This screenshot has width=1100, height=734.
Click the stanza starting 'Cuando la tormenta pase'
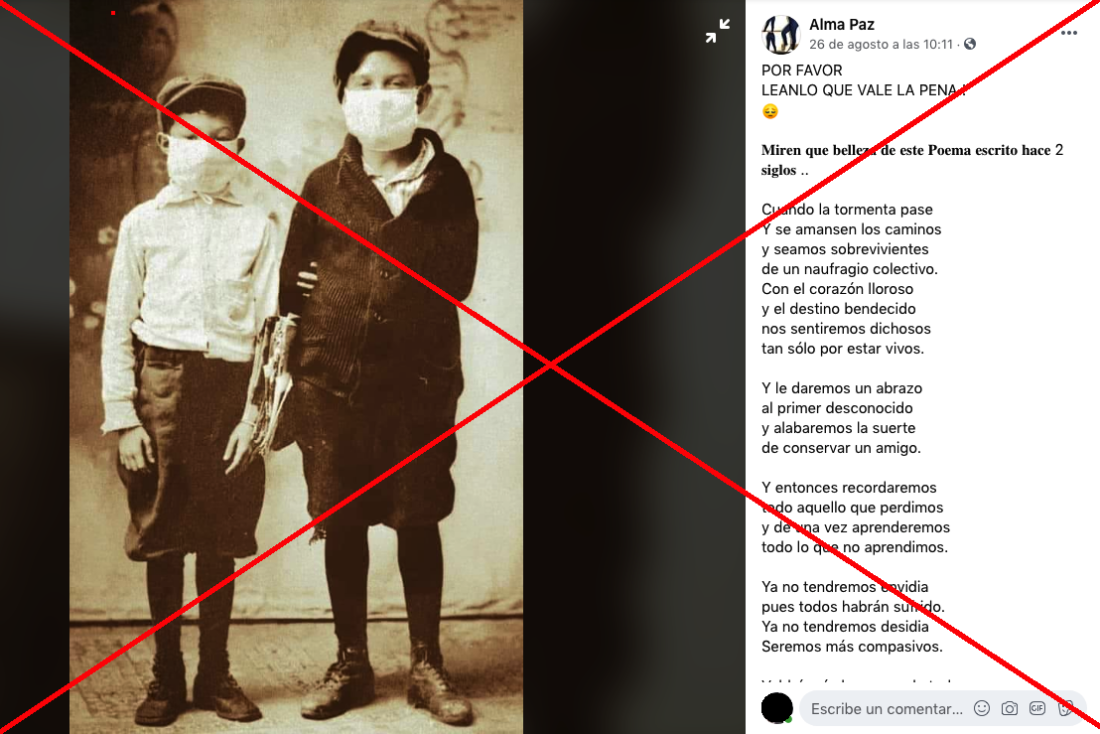pyautogui.click(x=851, y=279)
